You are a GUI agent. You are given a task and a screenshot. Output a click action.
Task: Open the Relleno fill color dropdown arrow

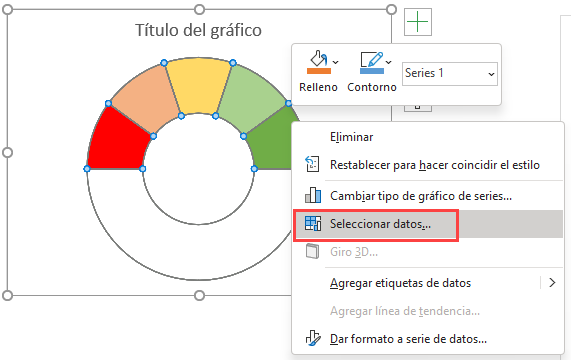(336, 62)
